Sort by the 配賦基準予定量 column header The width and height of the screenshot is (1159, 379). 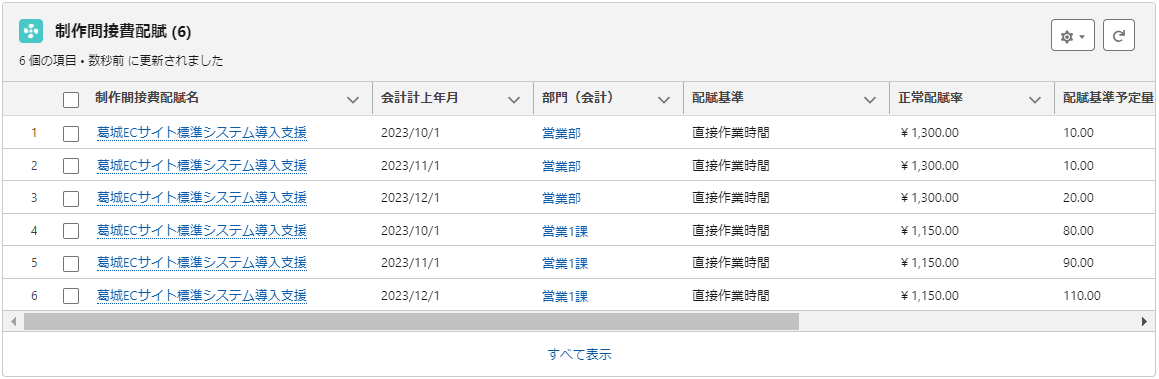[1108, 98]
